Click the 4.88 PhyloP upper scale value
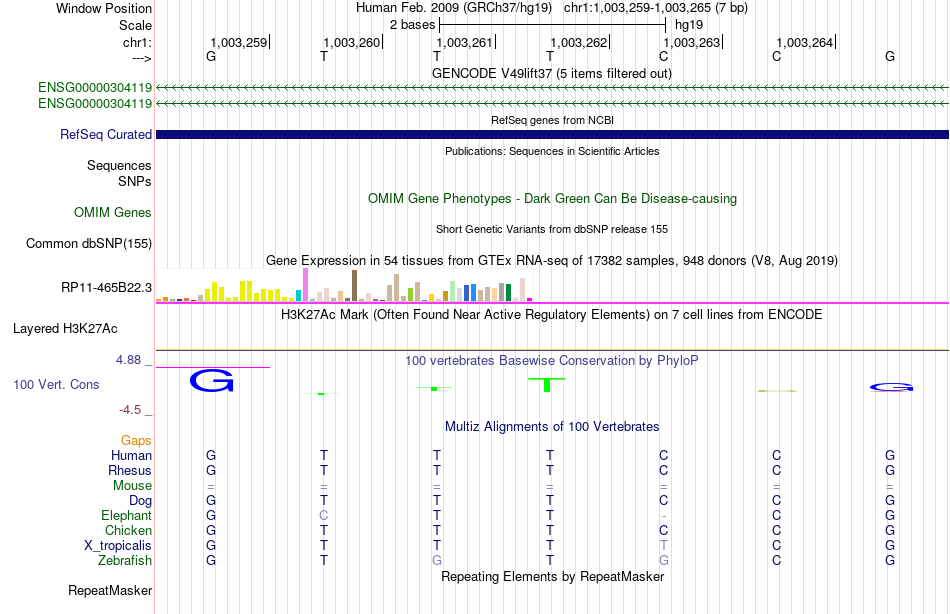 tap(128, 360)
